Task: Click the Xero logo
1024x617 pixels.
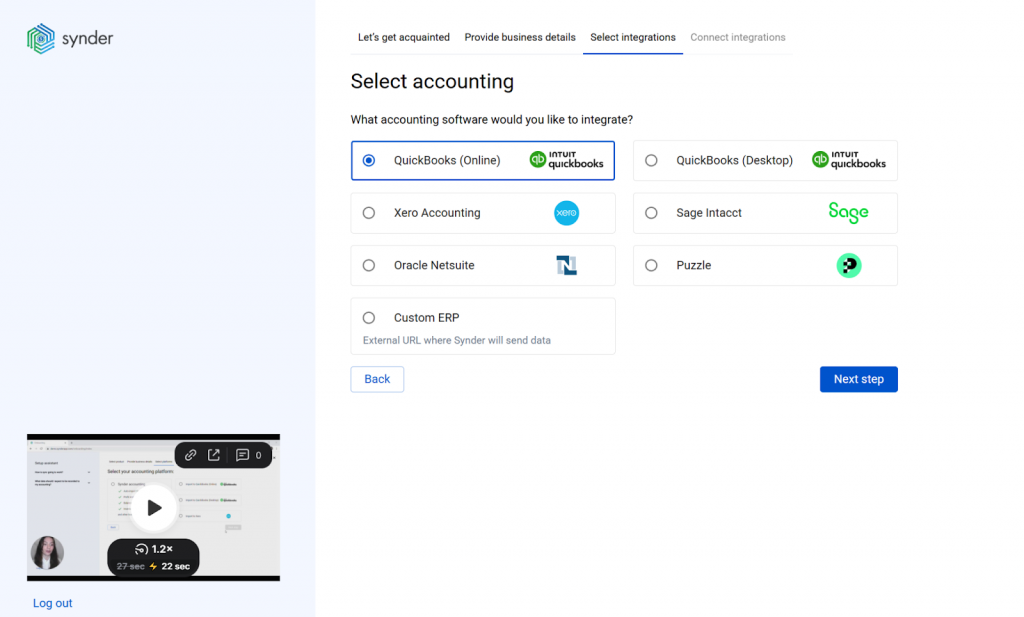Action: 566,213
